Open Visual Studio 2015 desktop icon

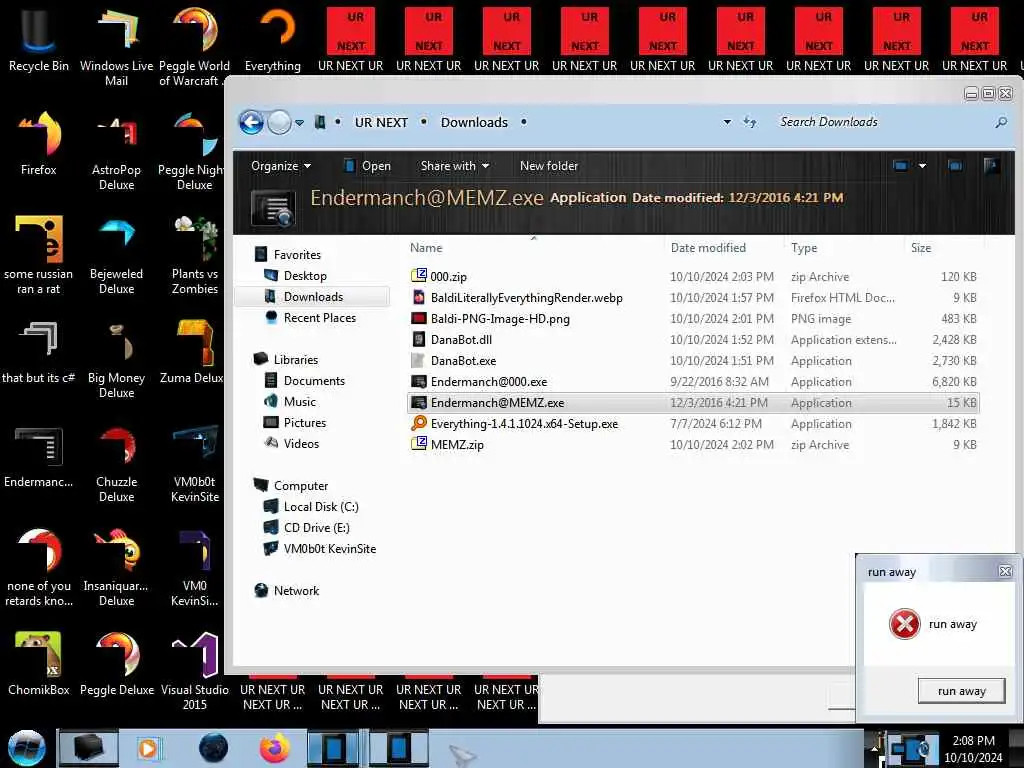pyautogui.click(x=195, y=671)
